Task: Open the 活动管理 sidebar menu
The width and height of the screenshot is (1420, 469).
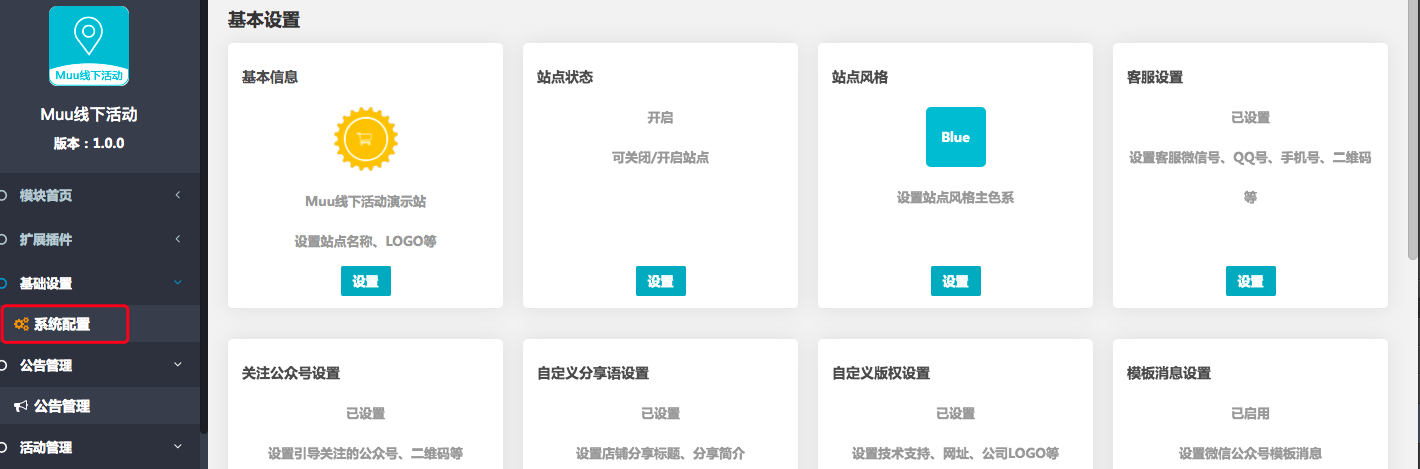Action: 100,447
